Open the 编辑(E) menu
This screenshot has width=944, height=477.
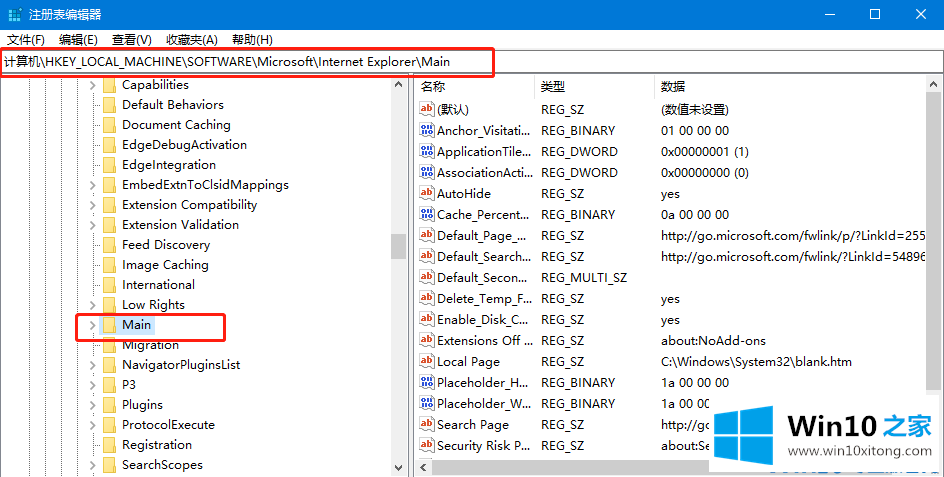(78, 40)
